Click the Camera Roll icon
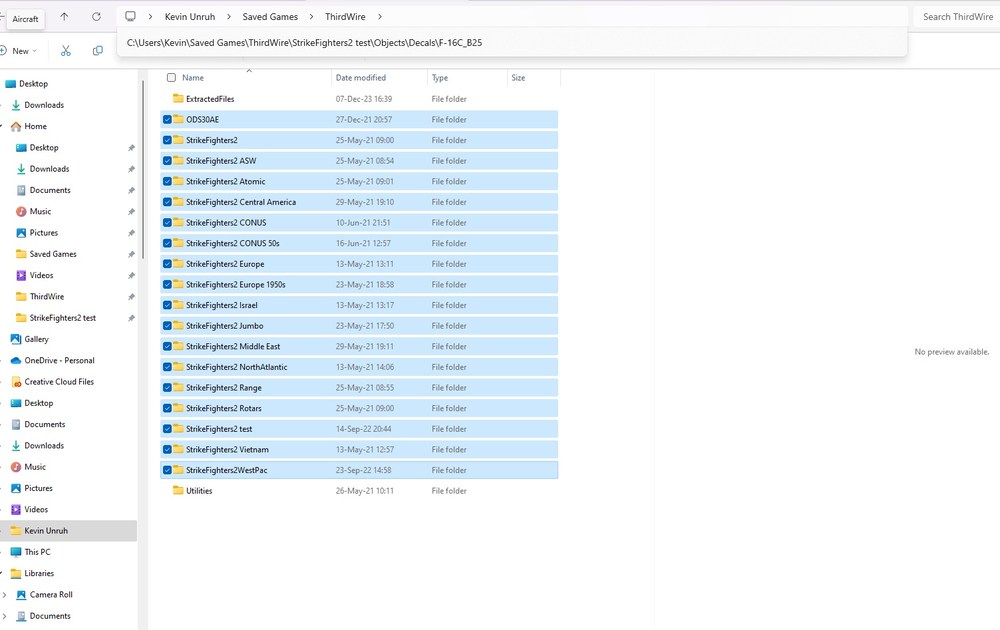The width and height of the screenshot is (1000, 630). point(21,595)
